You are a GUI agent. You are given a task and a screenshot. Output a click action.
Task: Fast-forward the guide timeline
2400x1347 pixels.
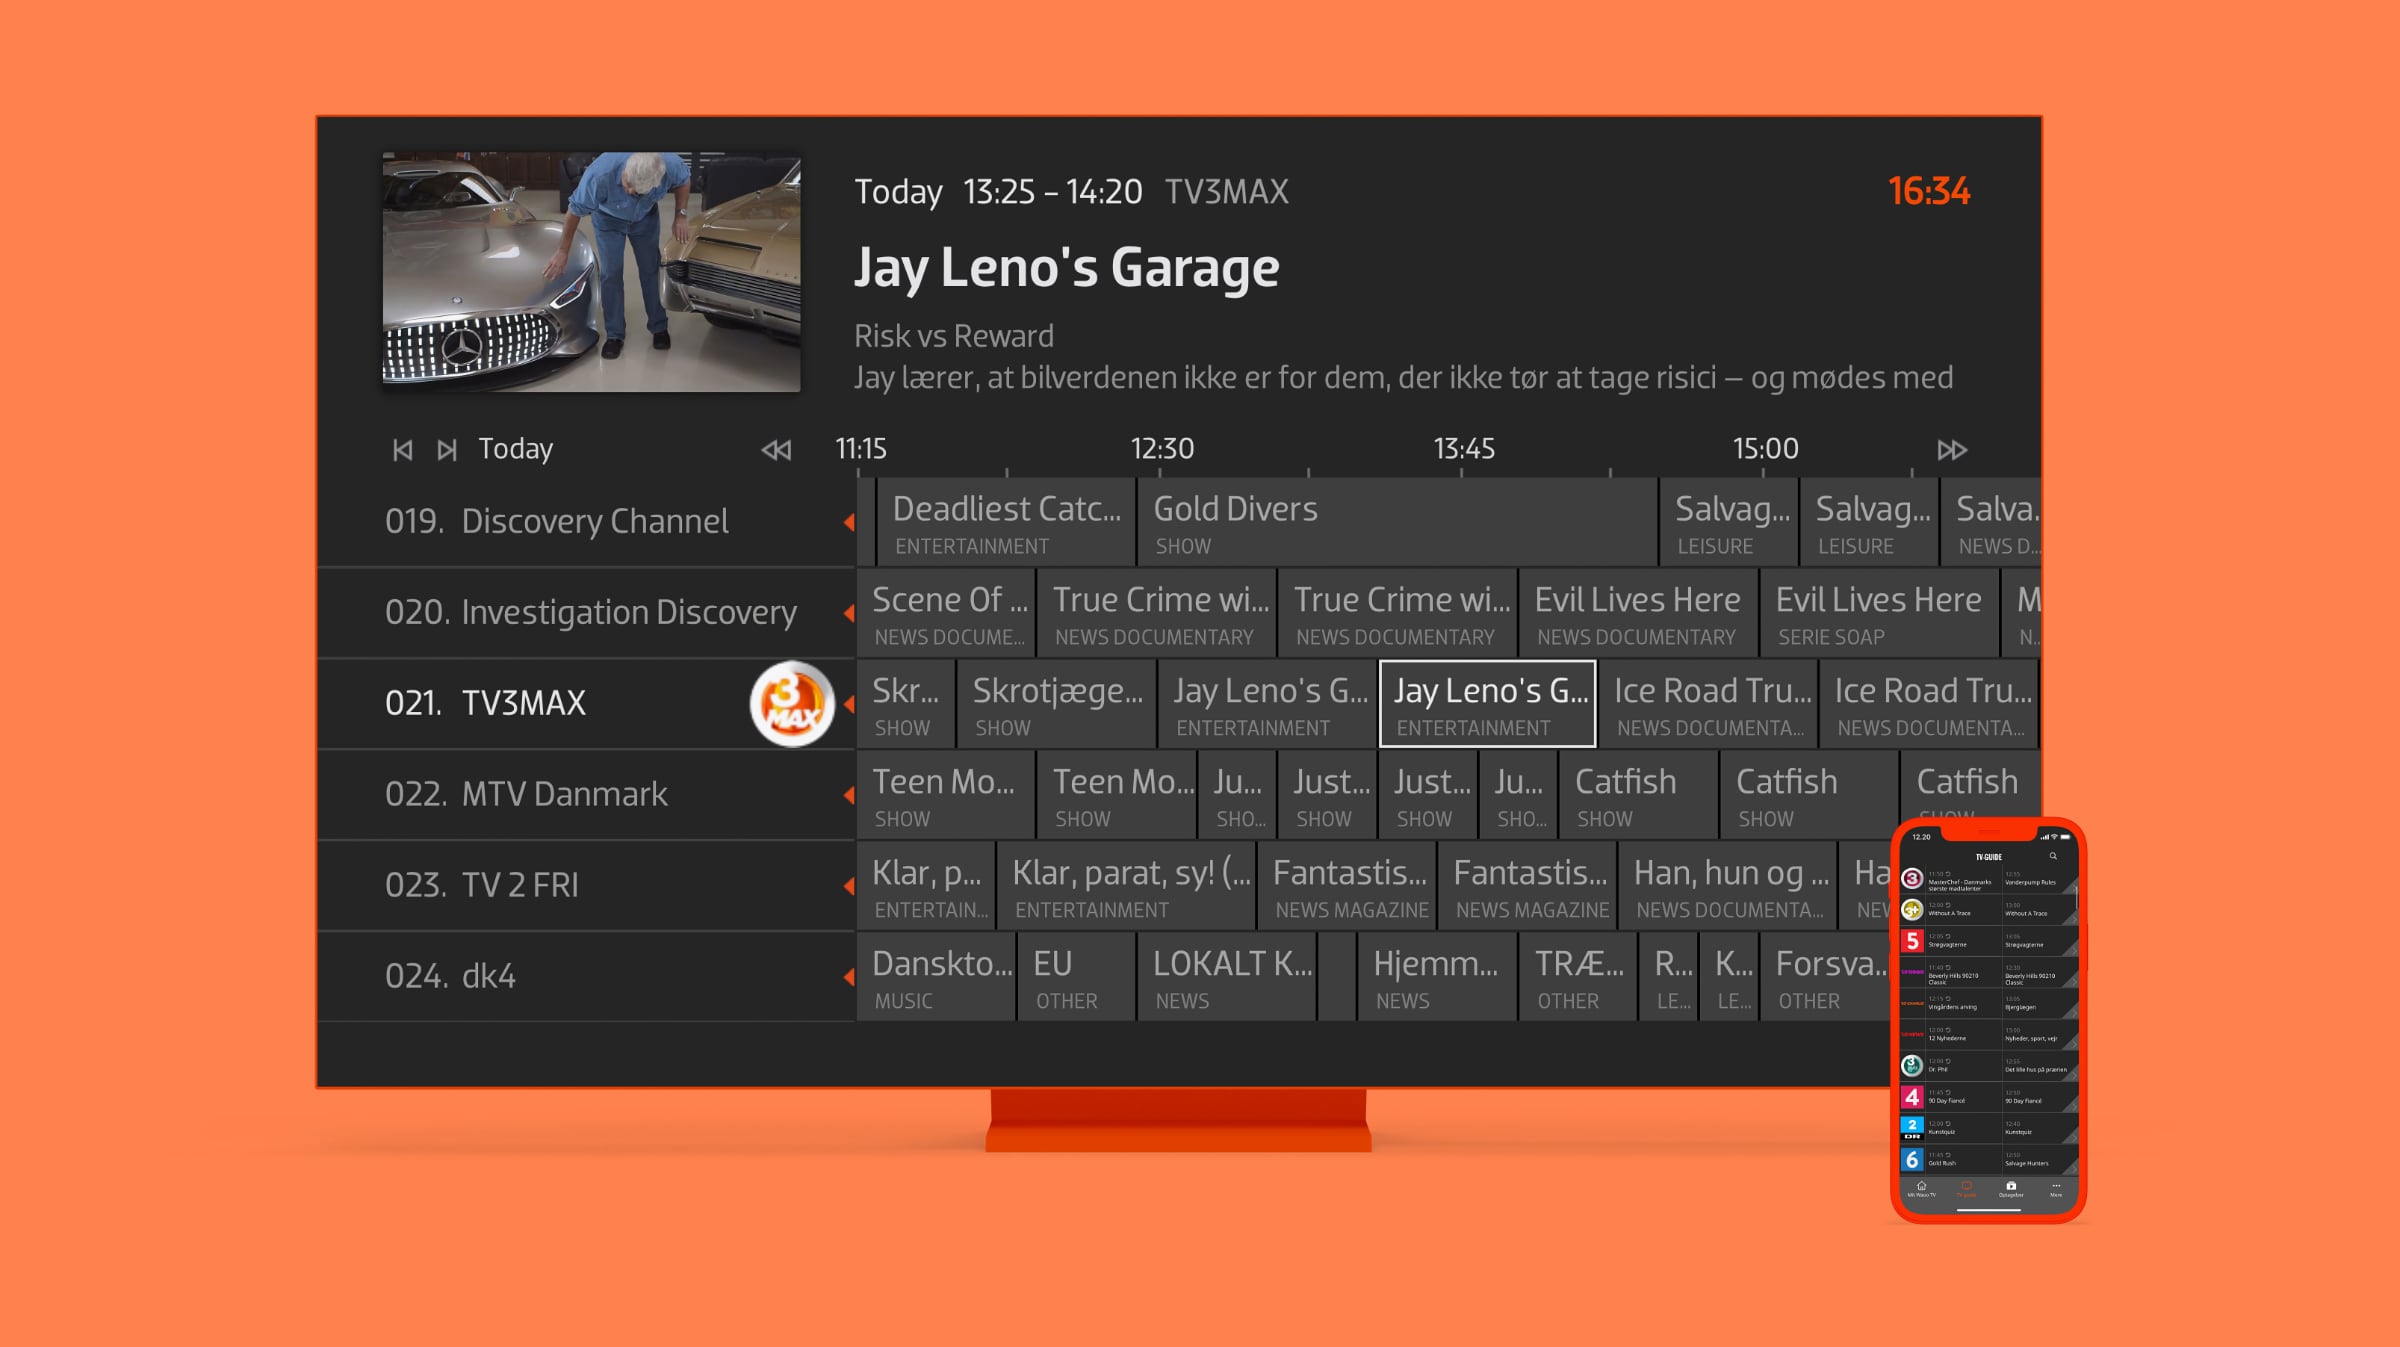pyautogui.click(x=1952, y=450)
